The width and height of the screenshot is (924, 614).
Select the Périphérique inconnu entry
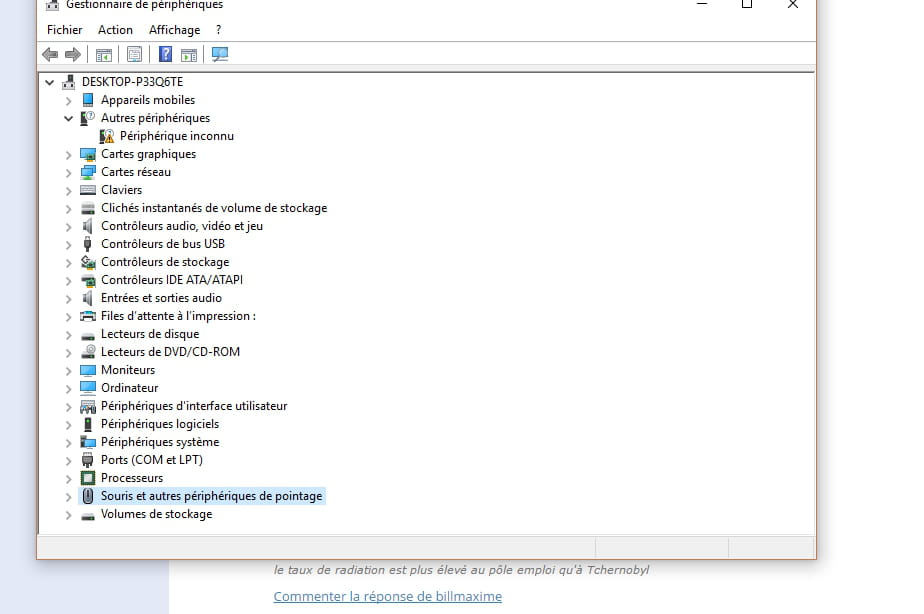pyautogui.click(x=177, y=136)
